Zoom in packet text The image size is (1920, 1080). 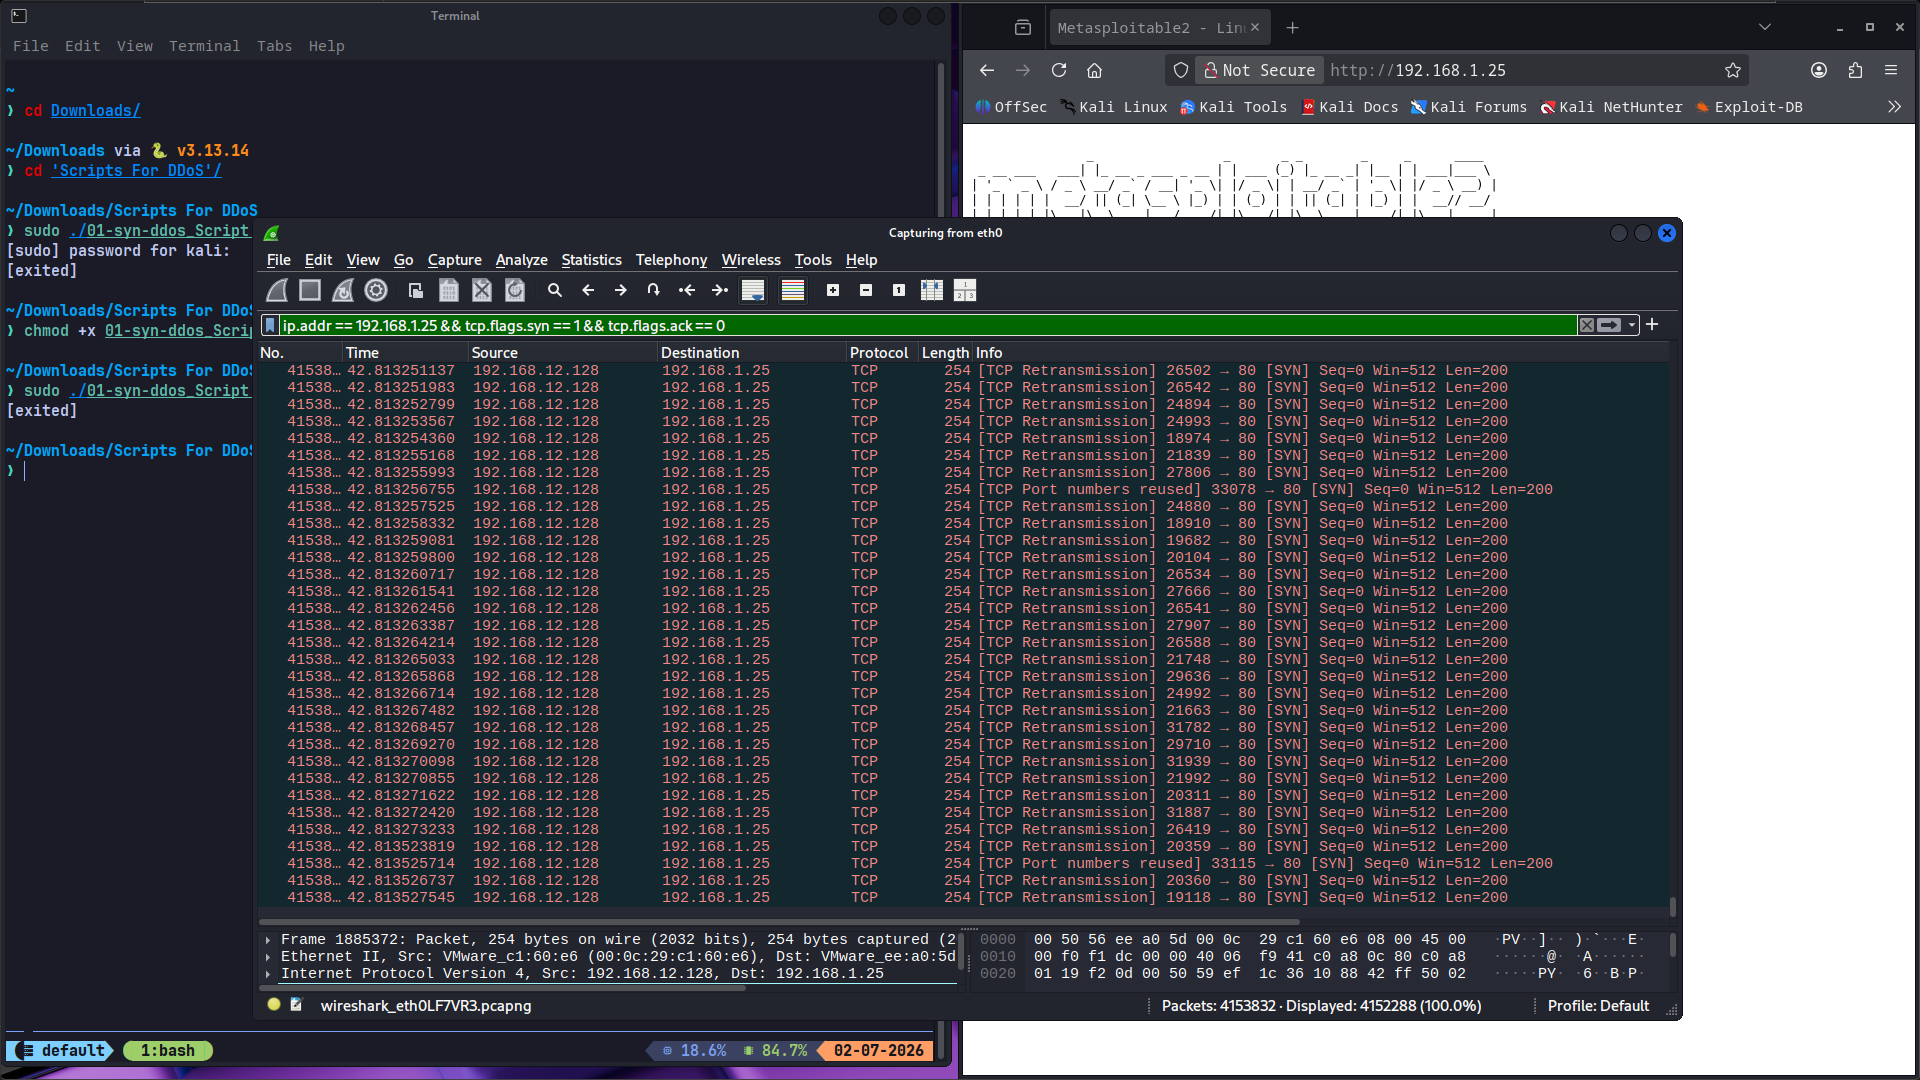tap(833, 290)
